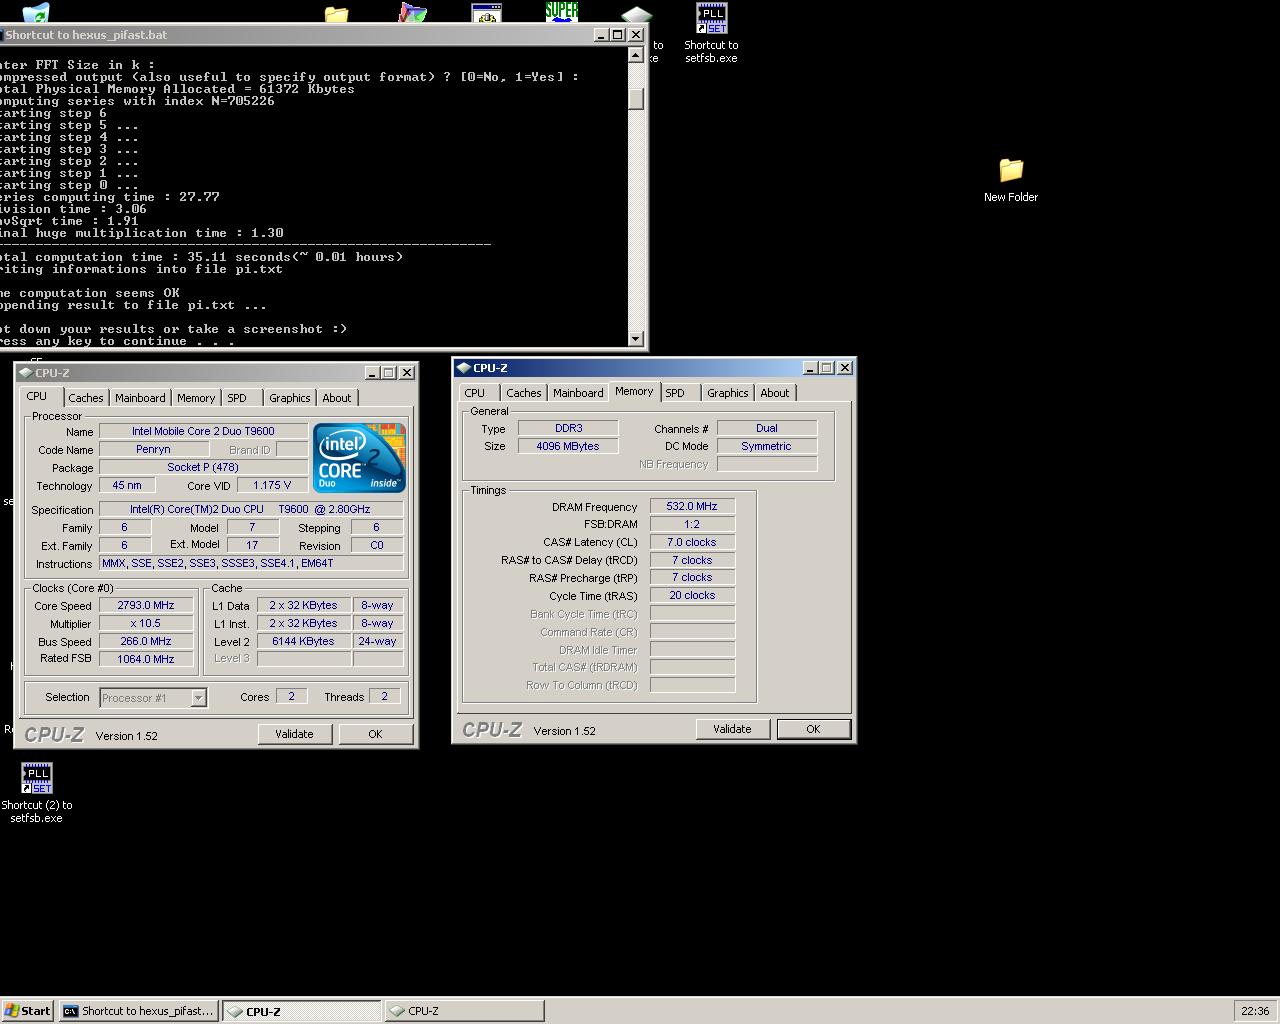Click the Cycle Time 20 clocks value
This screenshot has height=1024, width=1280.
pos(692,595)
